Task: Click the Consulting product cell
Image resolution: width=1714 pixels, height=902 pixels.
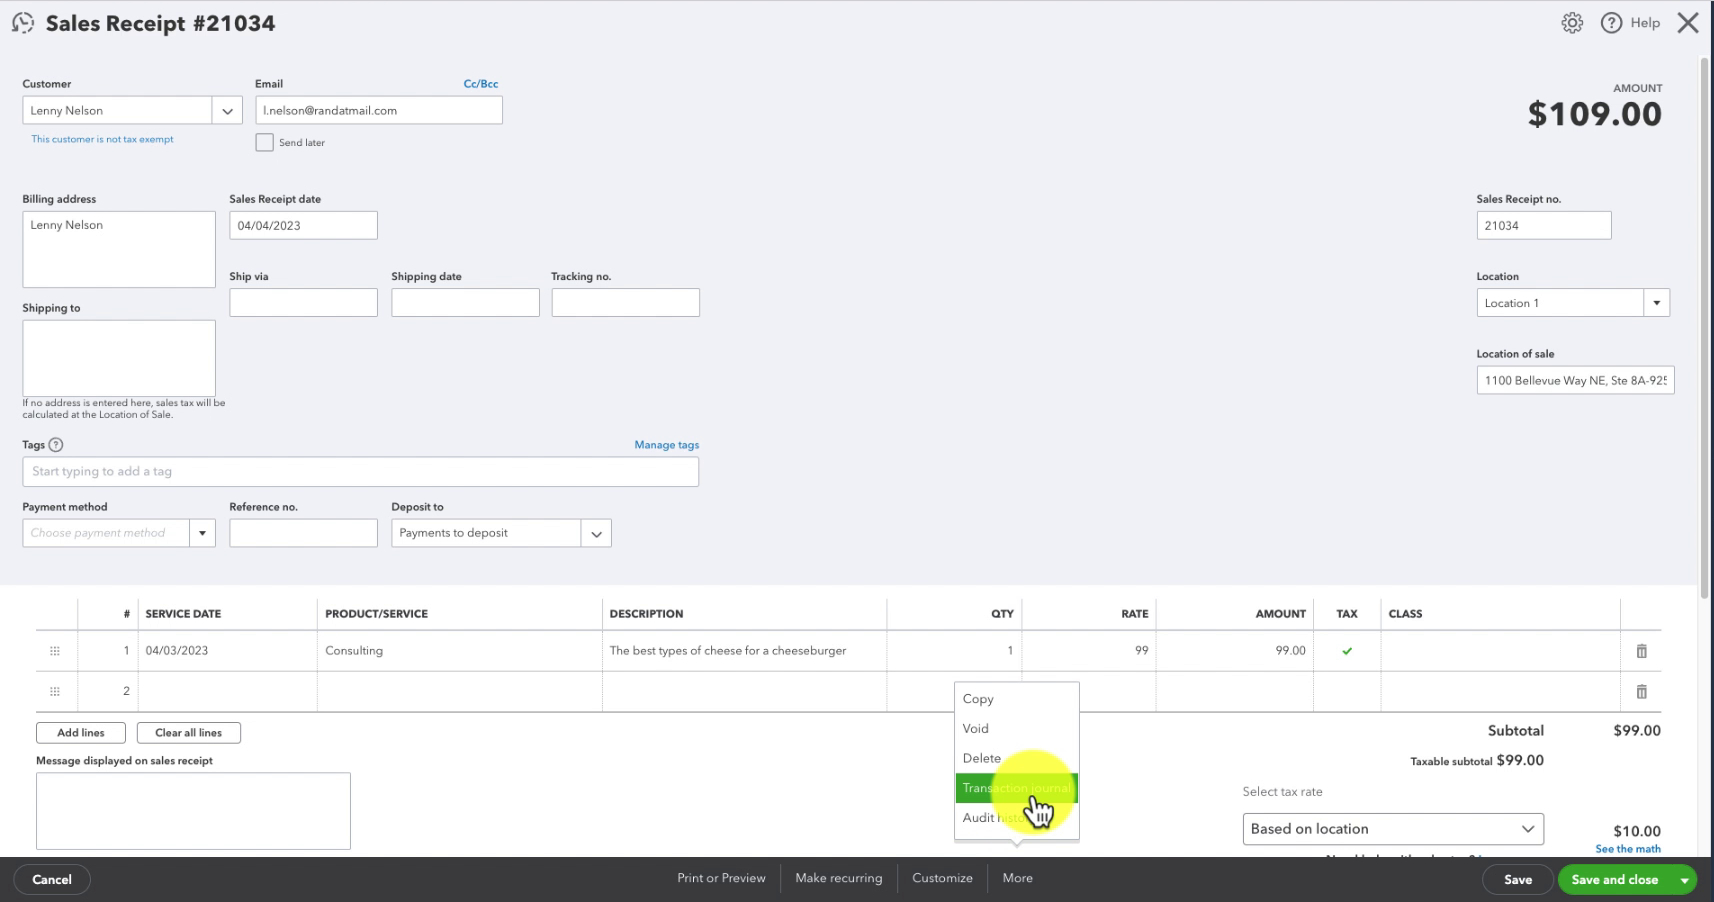Action: [460, 651]
